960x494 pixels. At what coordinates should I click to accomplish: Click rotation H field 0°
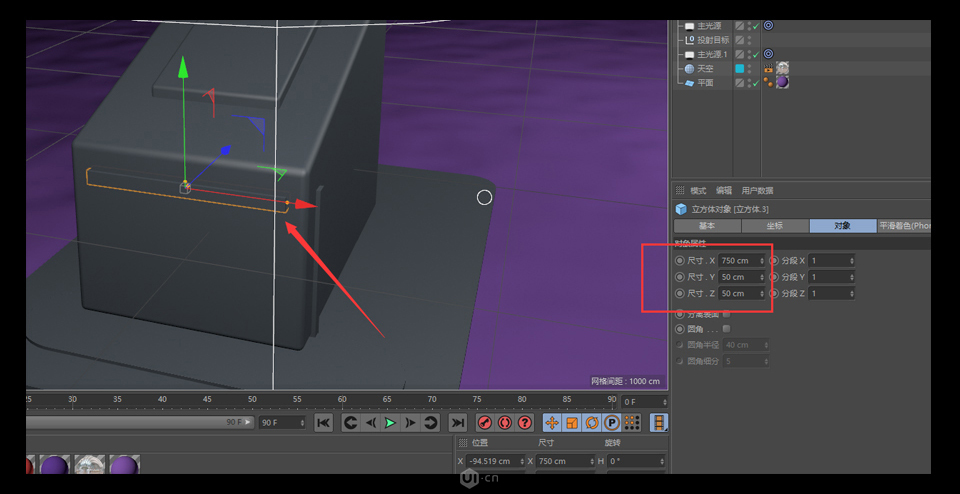tap(637, 461)
